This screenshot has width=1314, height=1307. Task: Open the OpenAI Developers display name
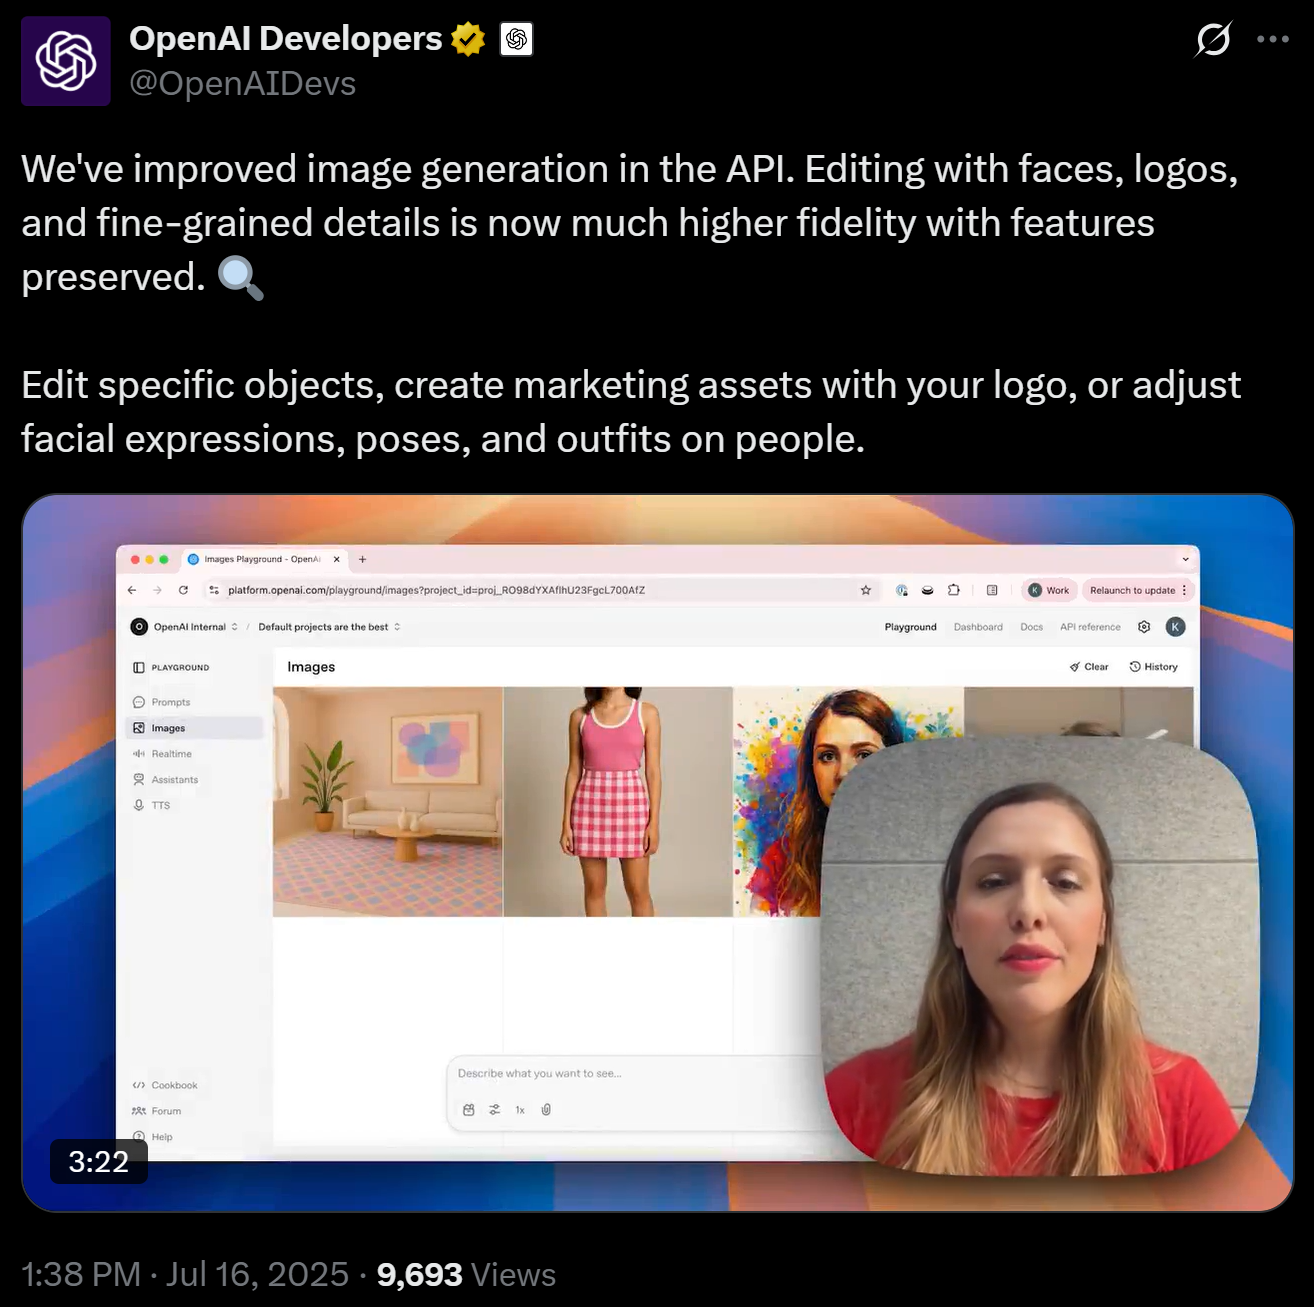point(285,39)
